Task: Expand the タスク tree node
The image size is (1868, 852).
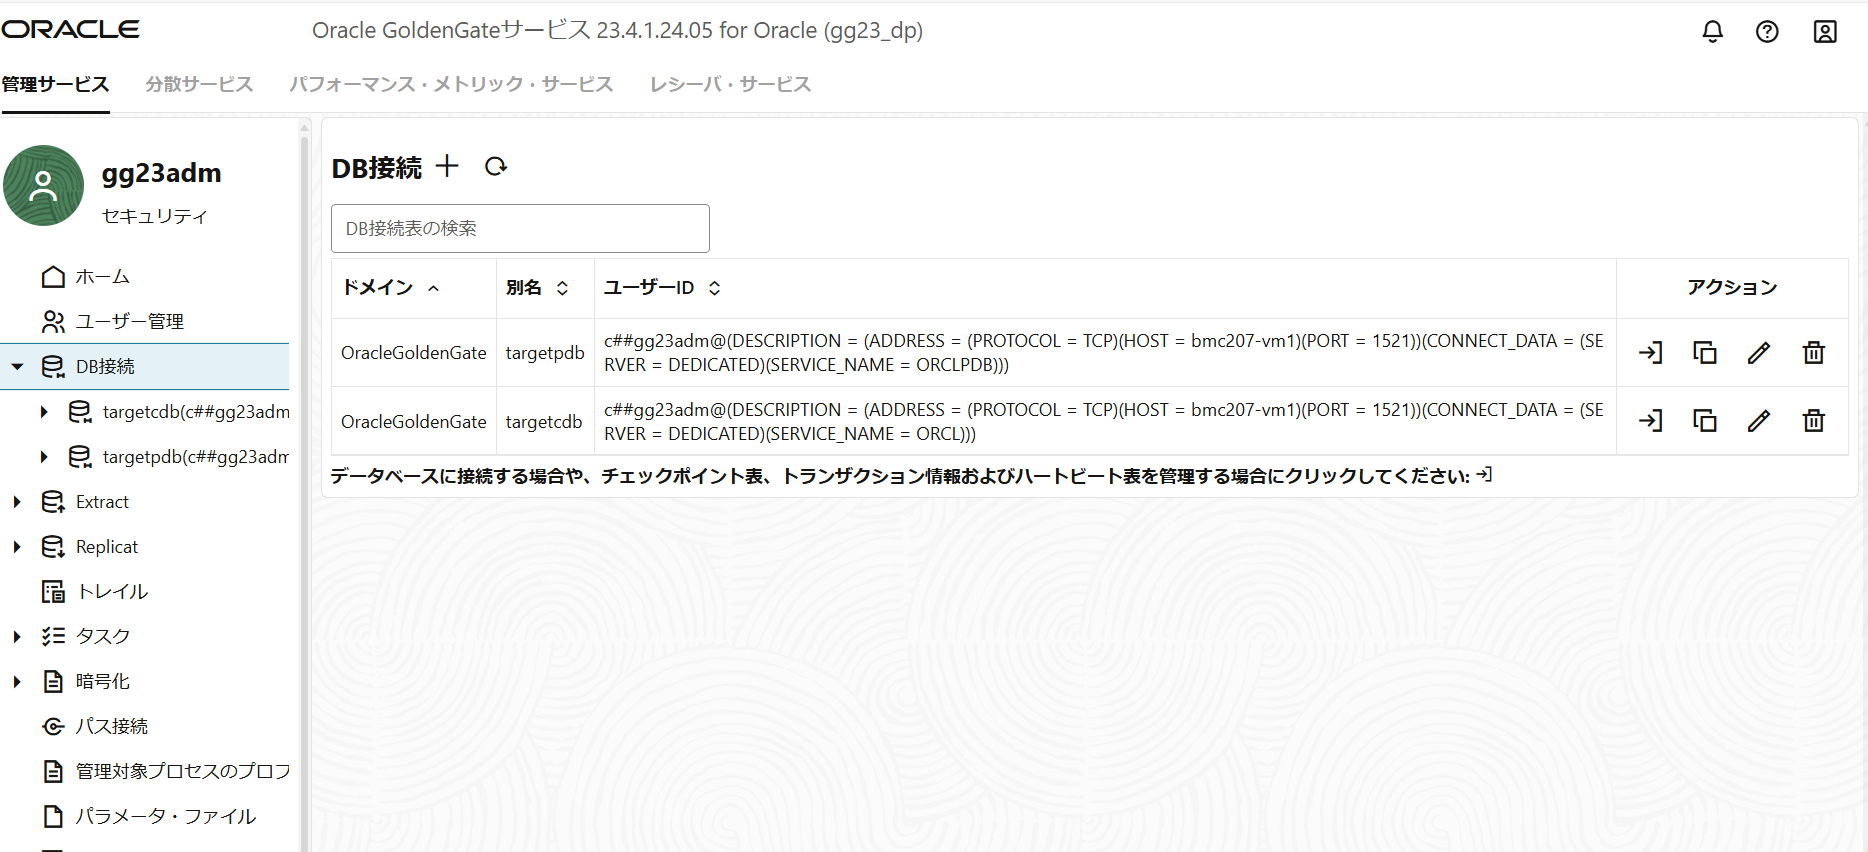Action: point(17,637)
